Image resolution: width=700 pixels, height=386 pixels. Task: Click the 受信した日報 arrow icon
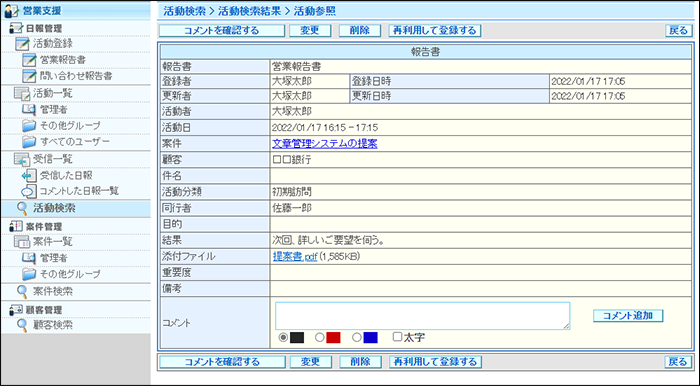point(29,175)
